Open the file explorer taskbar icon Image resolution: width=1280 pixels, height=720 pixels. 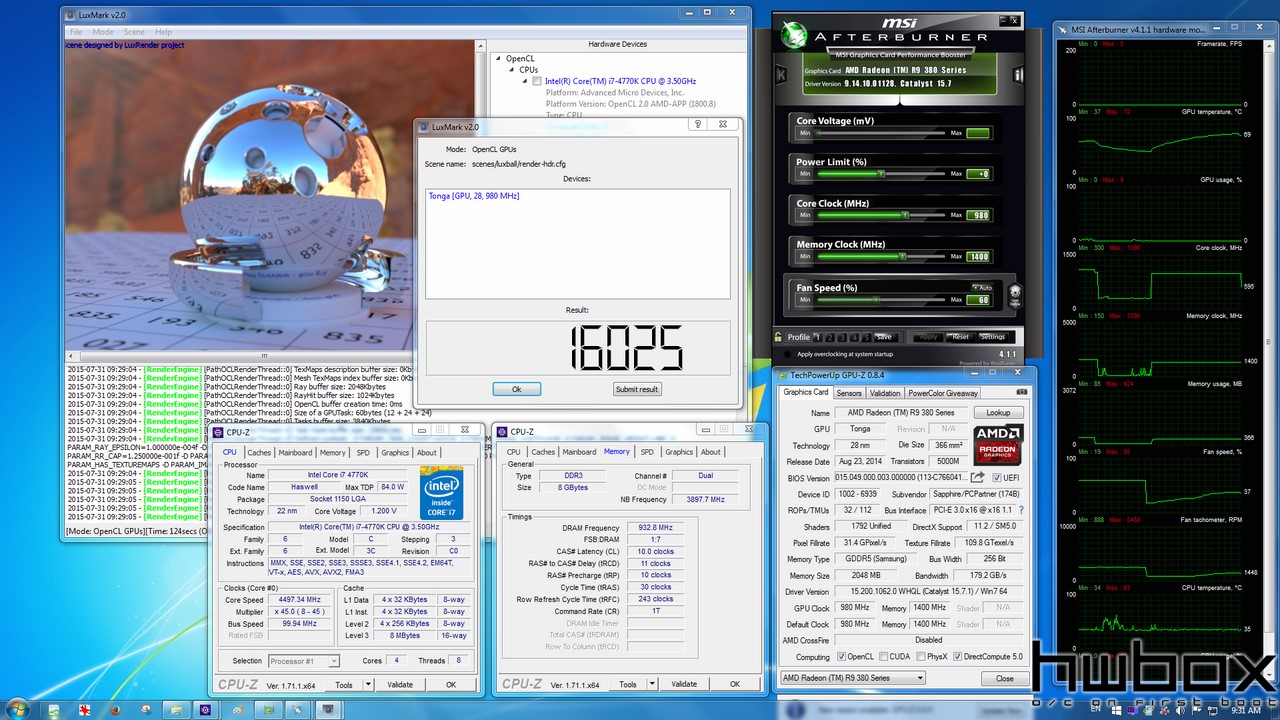[175, 710]
